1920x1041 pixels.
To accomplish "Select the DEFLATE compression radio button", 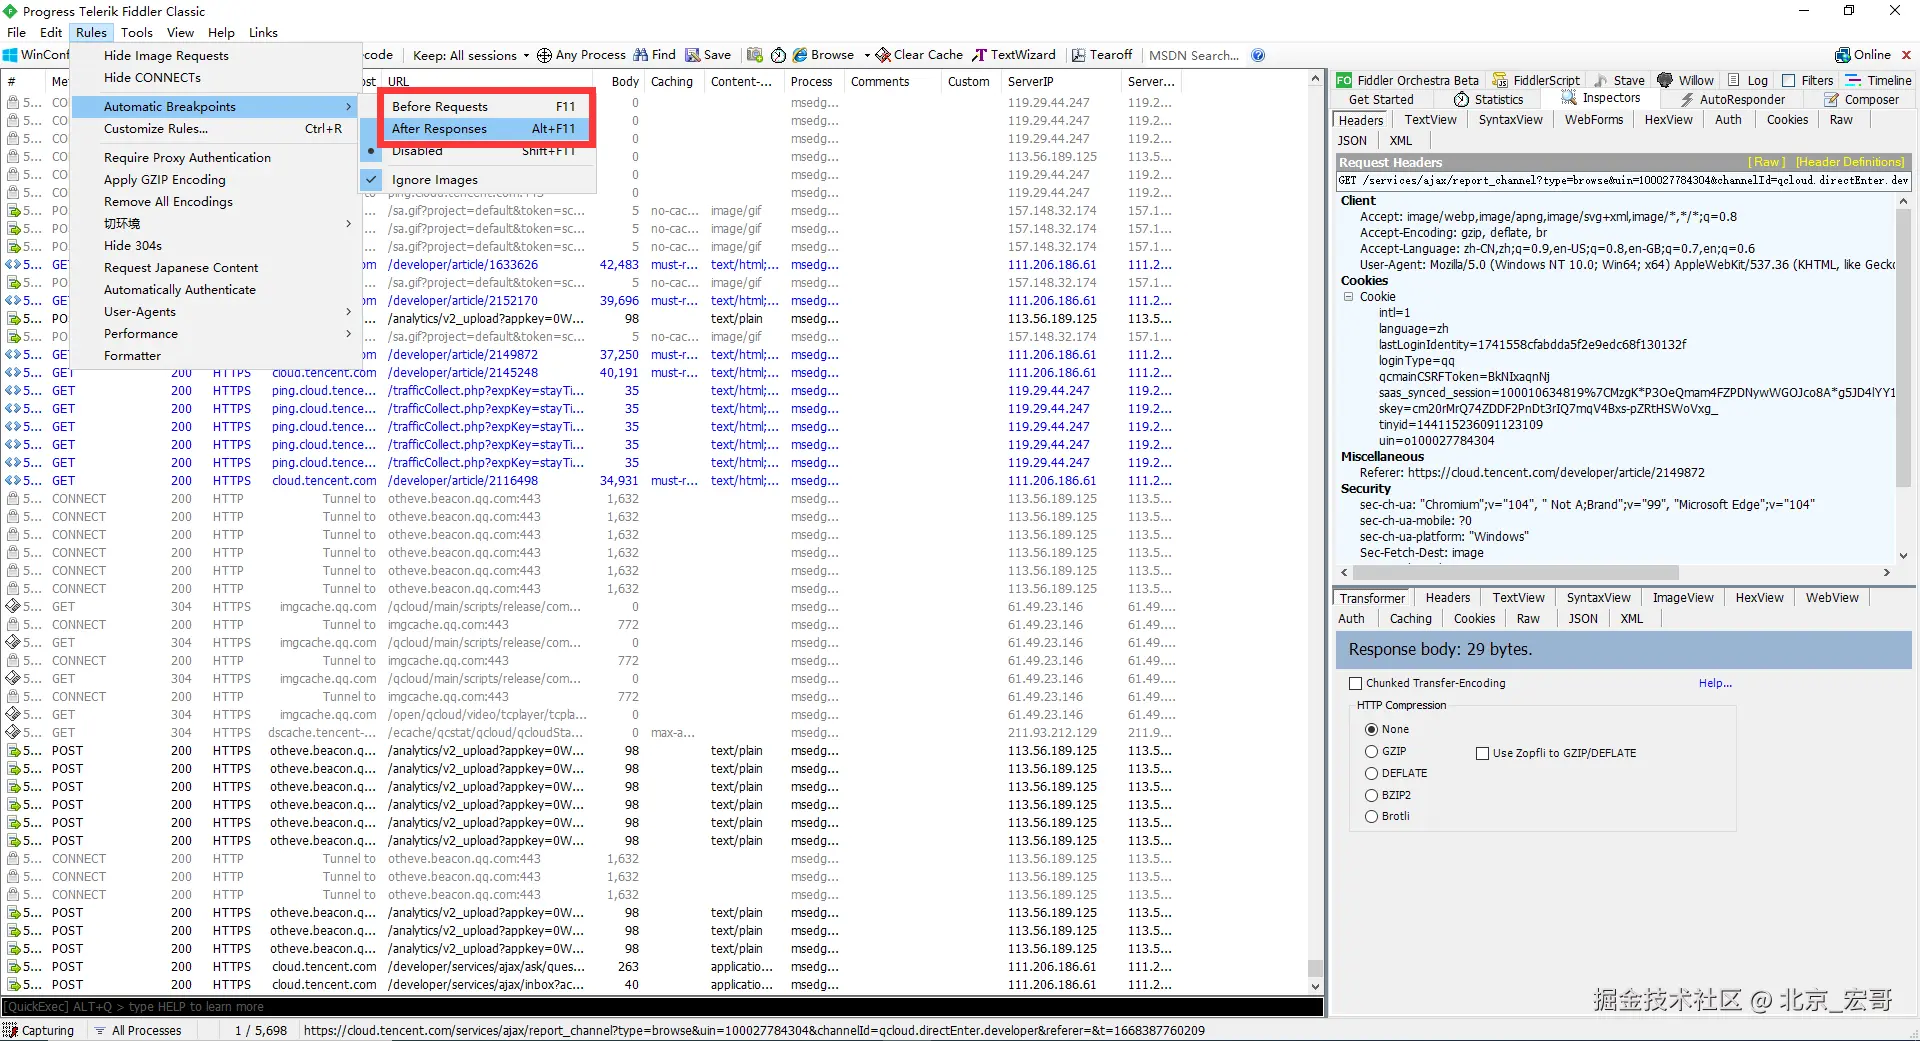I will point(1372,773).
